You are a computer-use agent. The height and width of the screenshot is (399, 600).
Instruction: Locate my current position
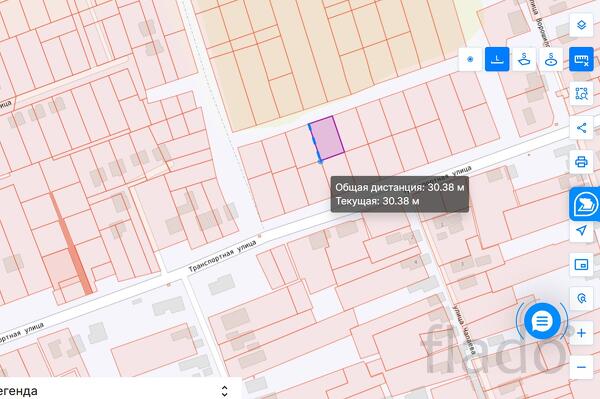point(581,230)
